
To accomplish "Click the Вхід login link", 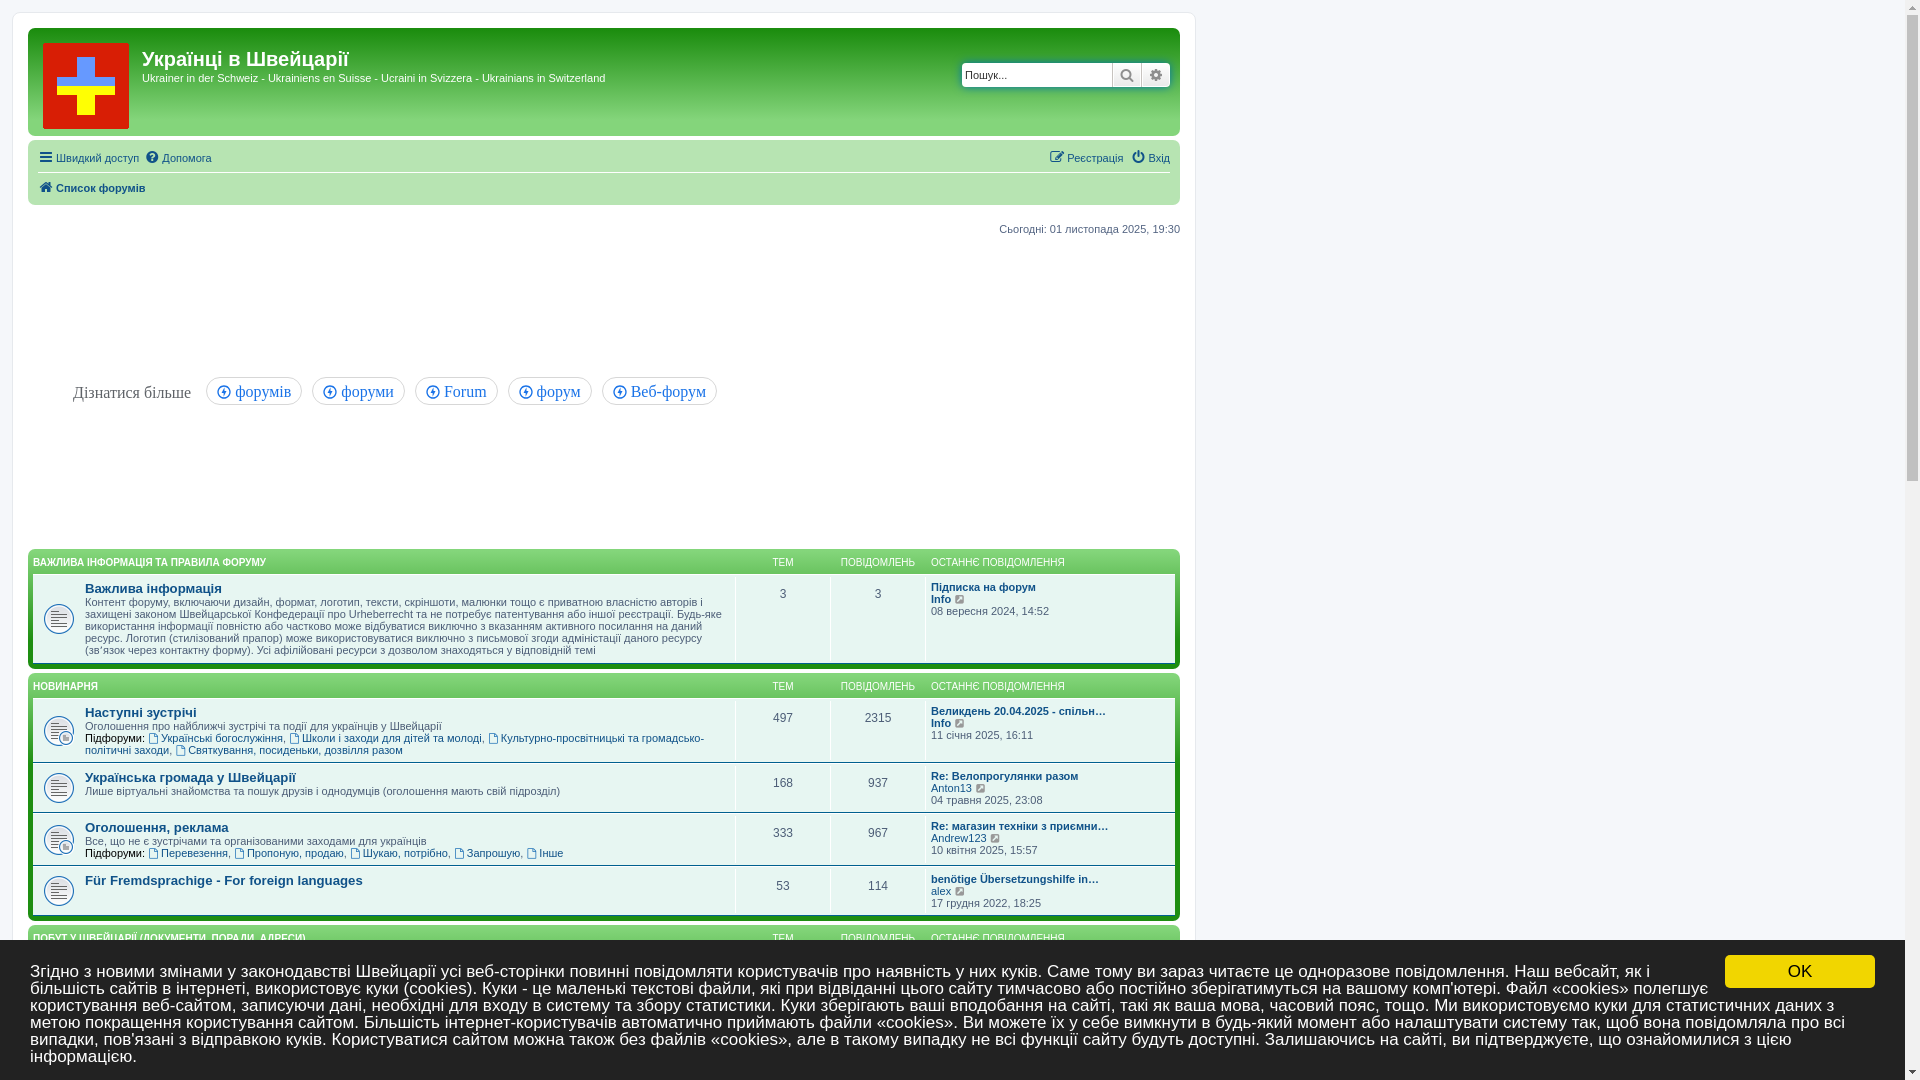I will [1150, 158].
